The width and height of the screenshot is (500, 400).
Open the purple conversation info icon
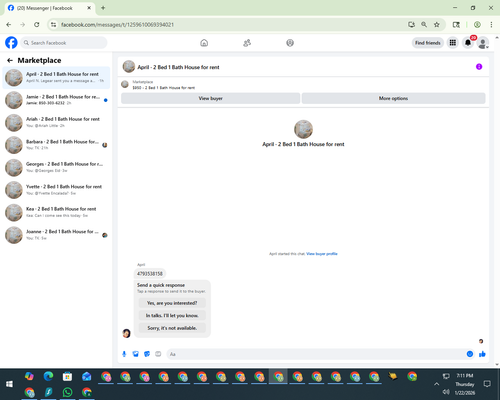[x=479, y=67]
